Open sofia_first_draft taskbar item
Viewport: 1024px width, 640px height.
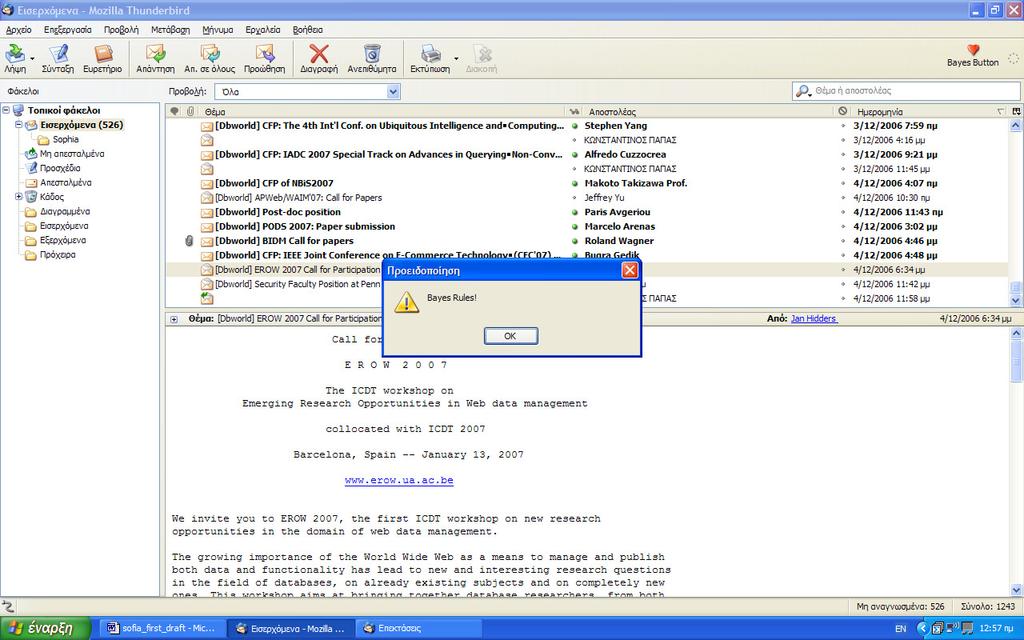point(161,628)
